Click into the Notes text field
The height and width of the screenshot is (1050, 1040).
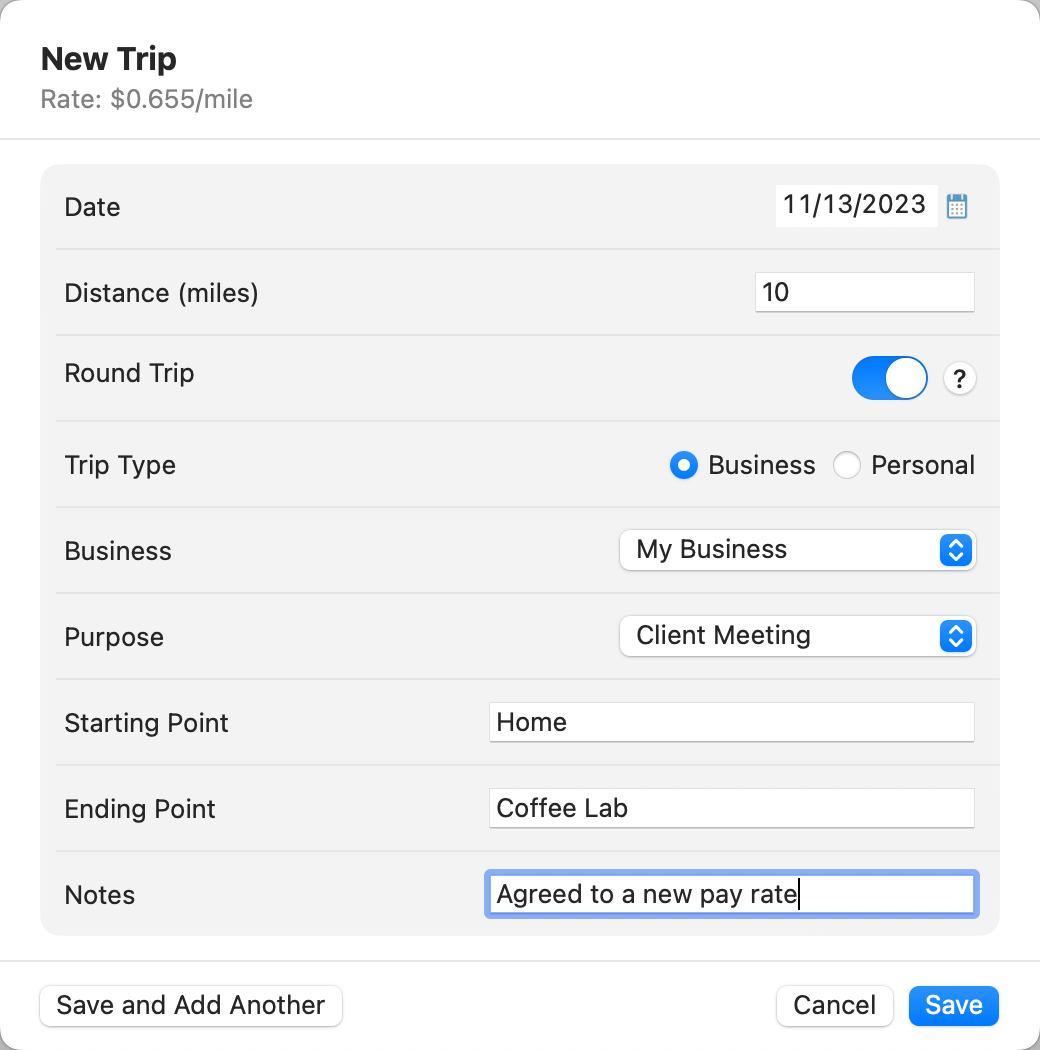[731, 894]
